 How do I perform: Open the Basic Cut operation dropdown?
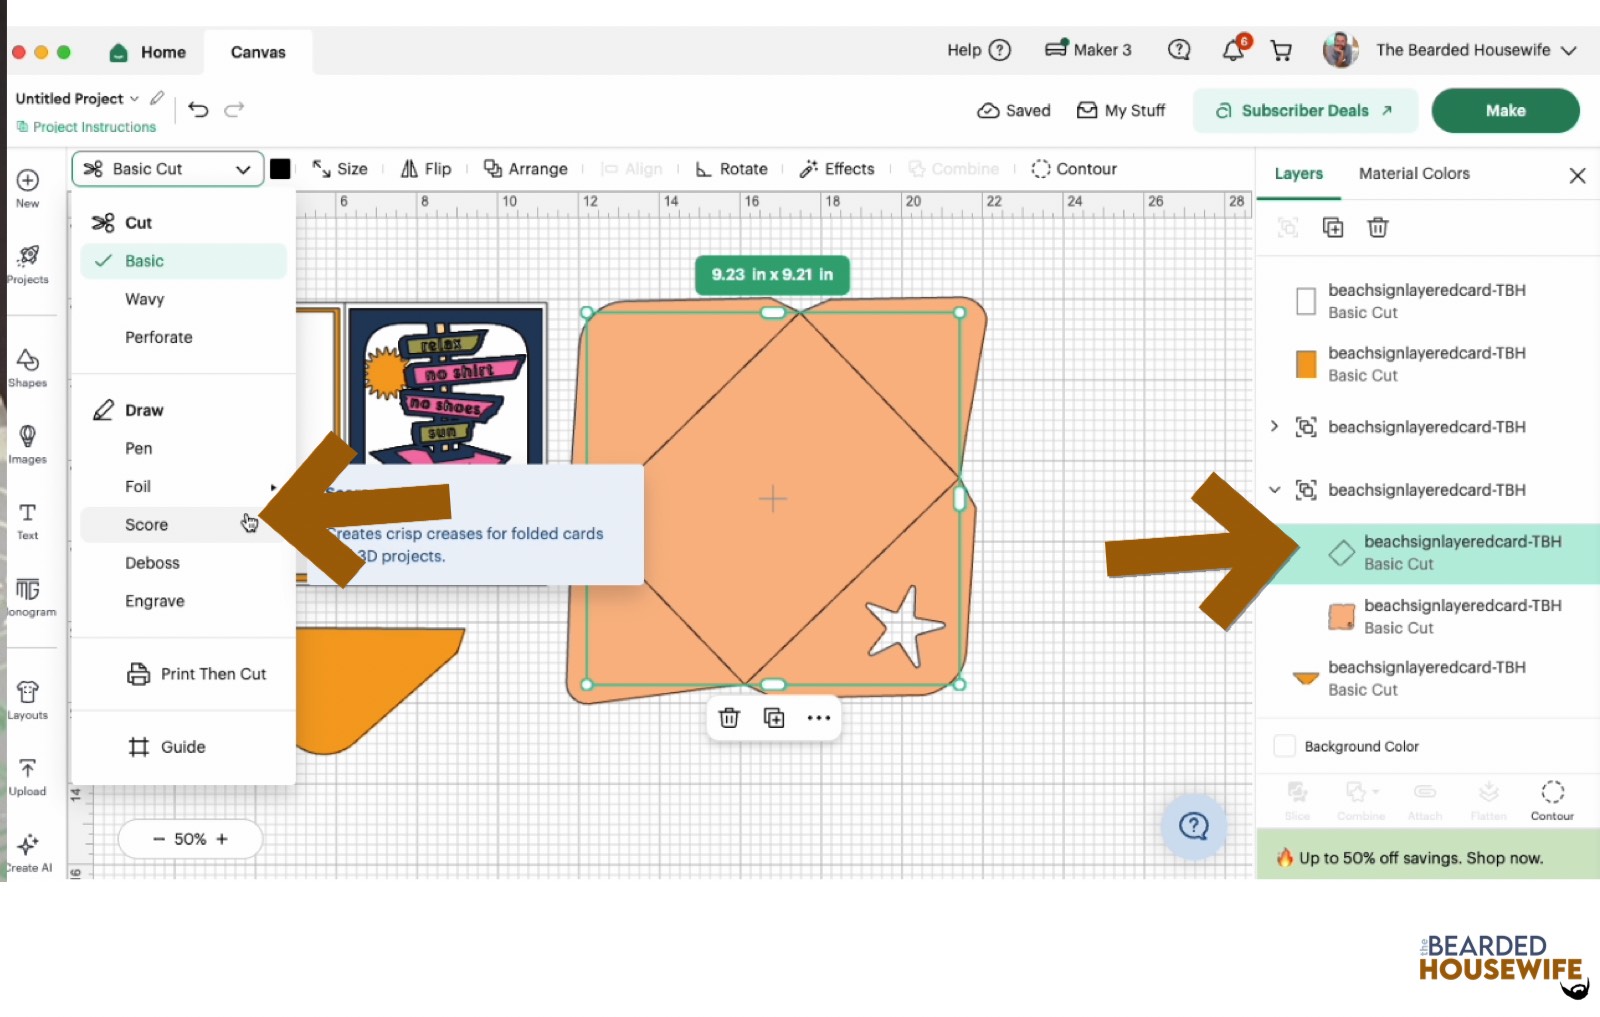tap(167, 169)
